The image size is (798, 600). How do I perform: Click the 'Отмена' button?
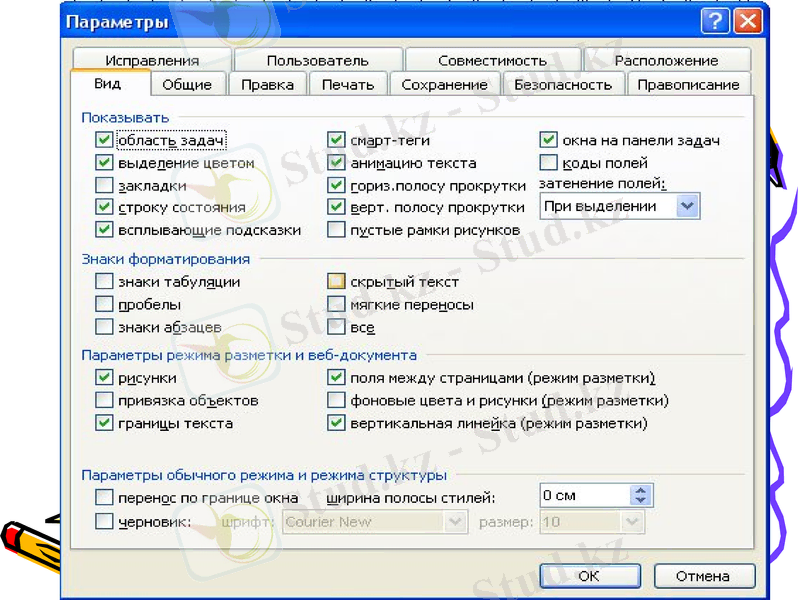tap(704, 576)
